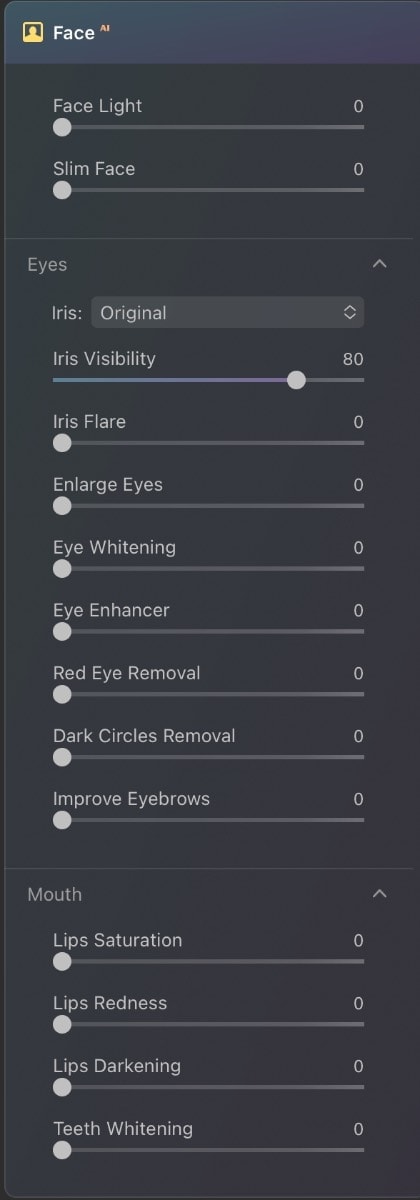Click the Iris Visibility slider handle
The width and height of the screenshot is (420, 1200).
click(296, 380)
